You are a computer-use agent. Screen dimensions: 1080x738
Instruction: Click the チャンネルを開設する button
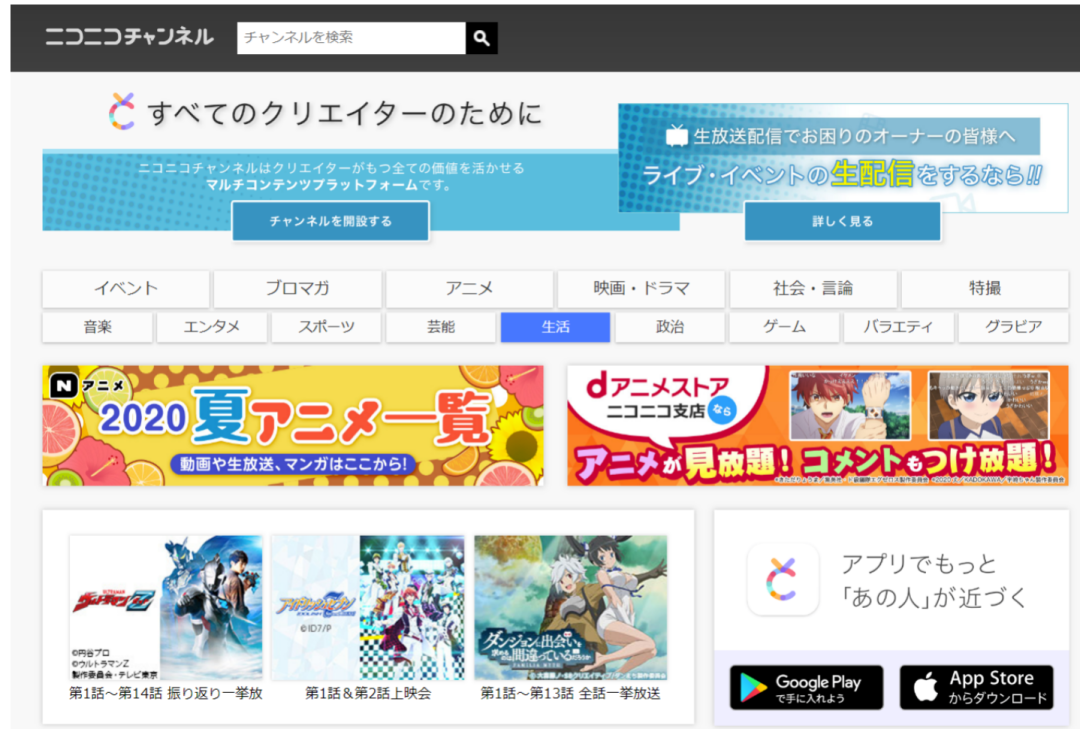pos(331,222)
